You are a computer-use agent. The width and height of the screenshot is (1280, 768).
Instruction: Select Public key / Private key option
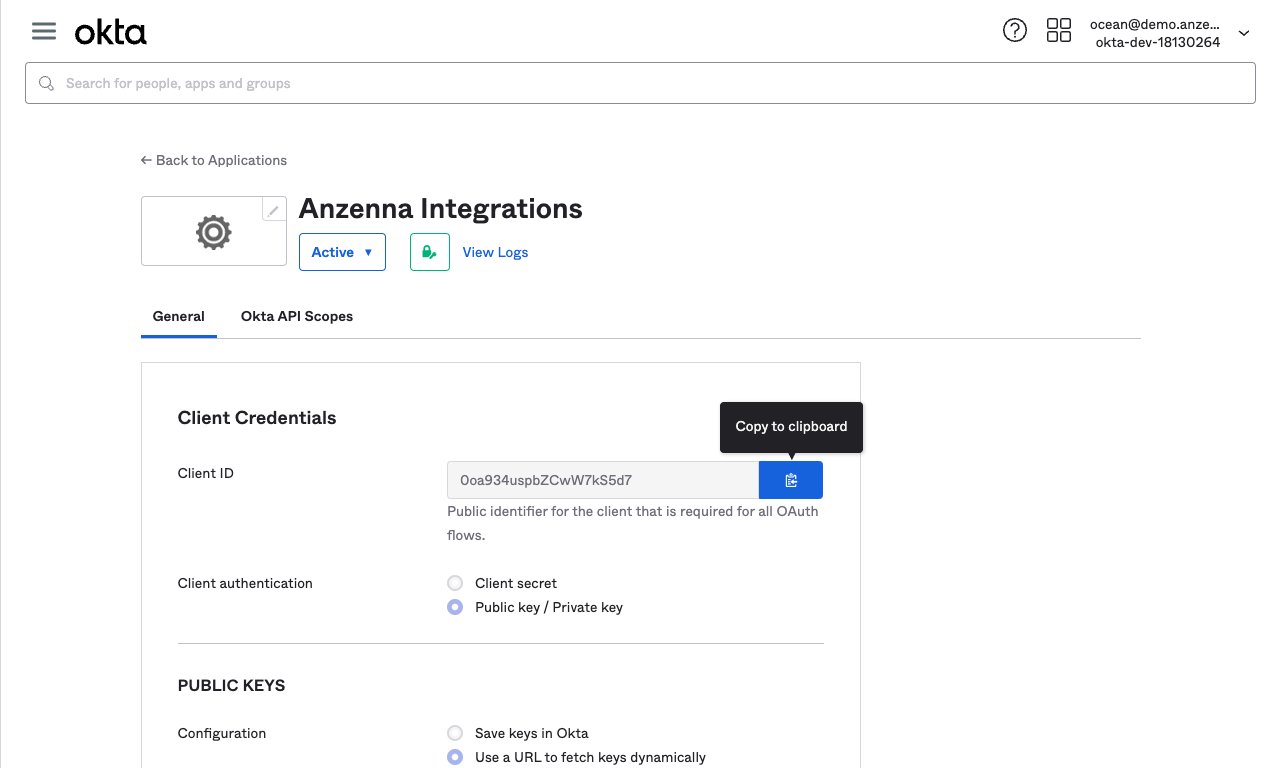pyautogui.click(x=455, y=607)
